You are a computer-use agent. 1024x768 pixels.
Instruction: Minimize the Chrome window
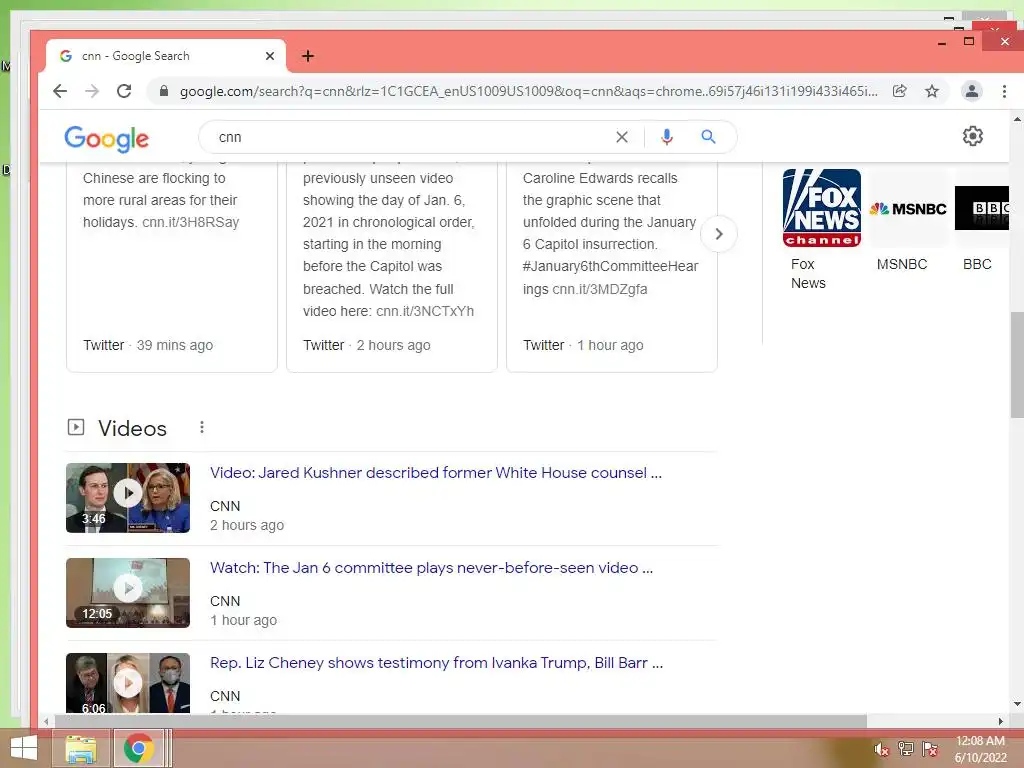942,43
